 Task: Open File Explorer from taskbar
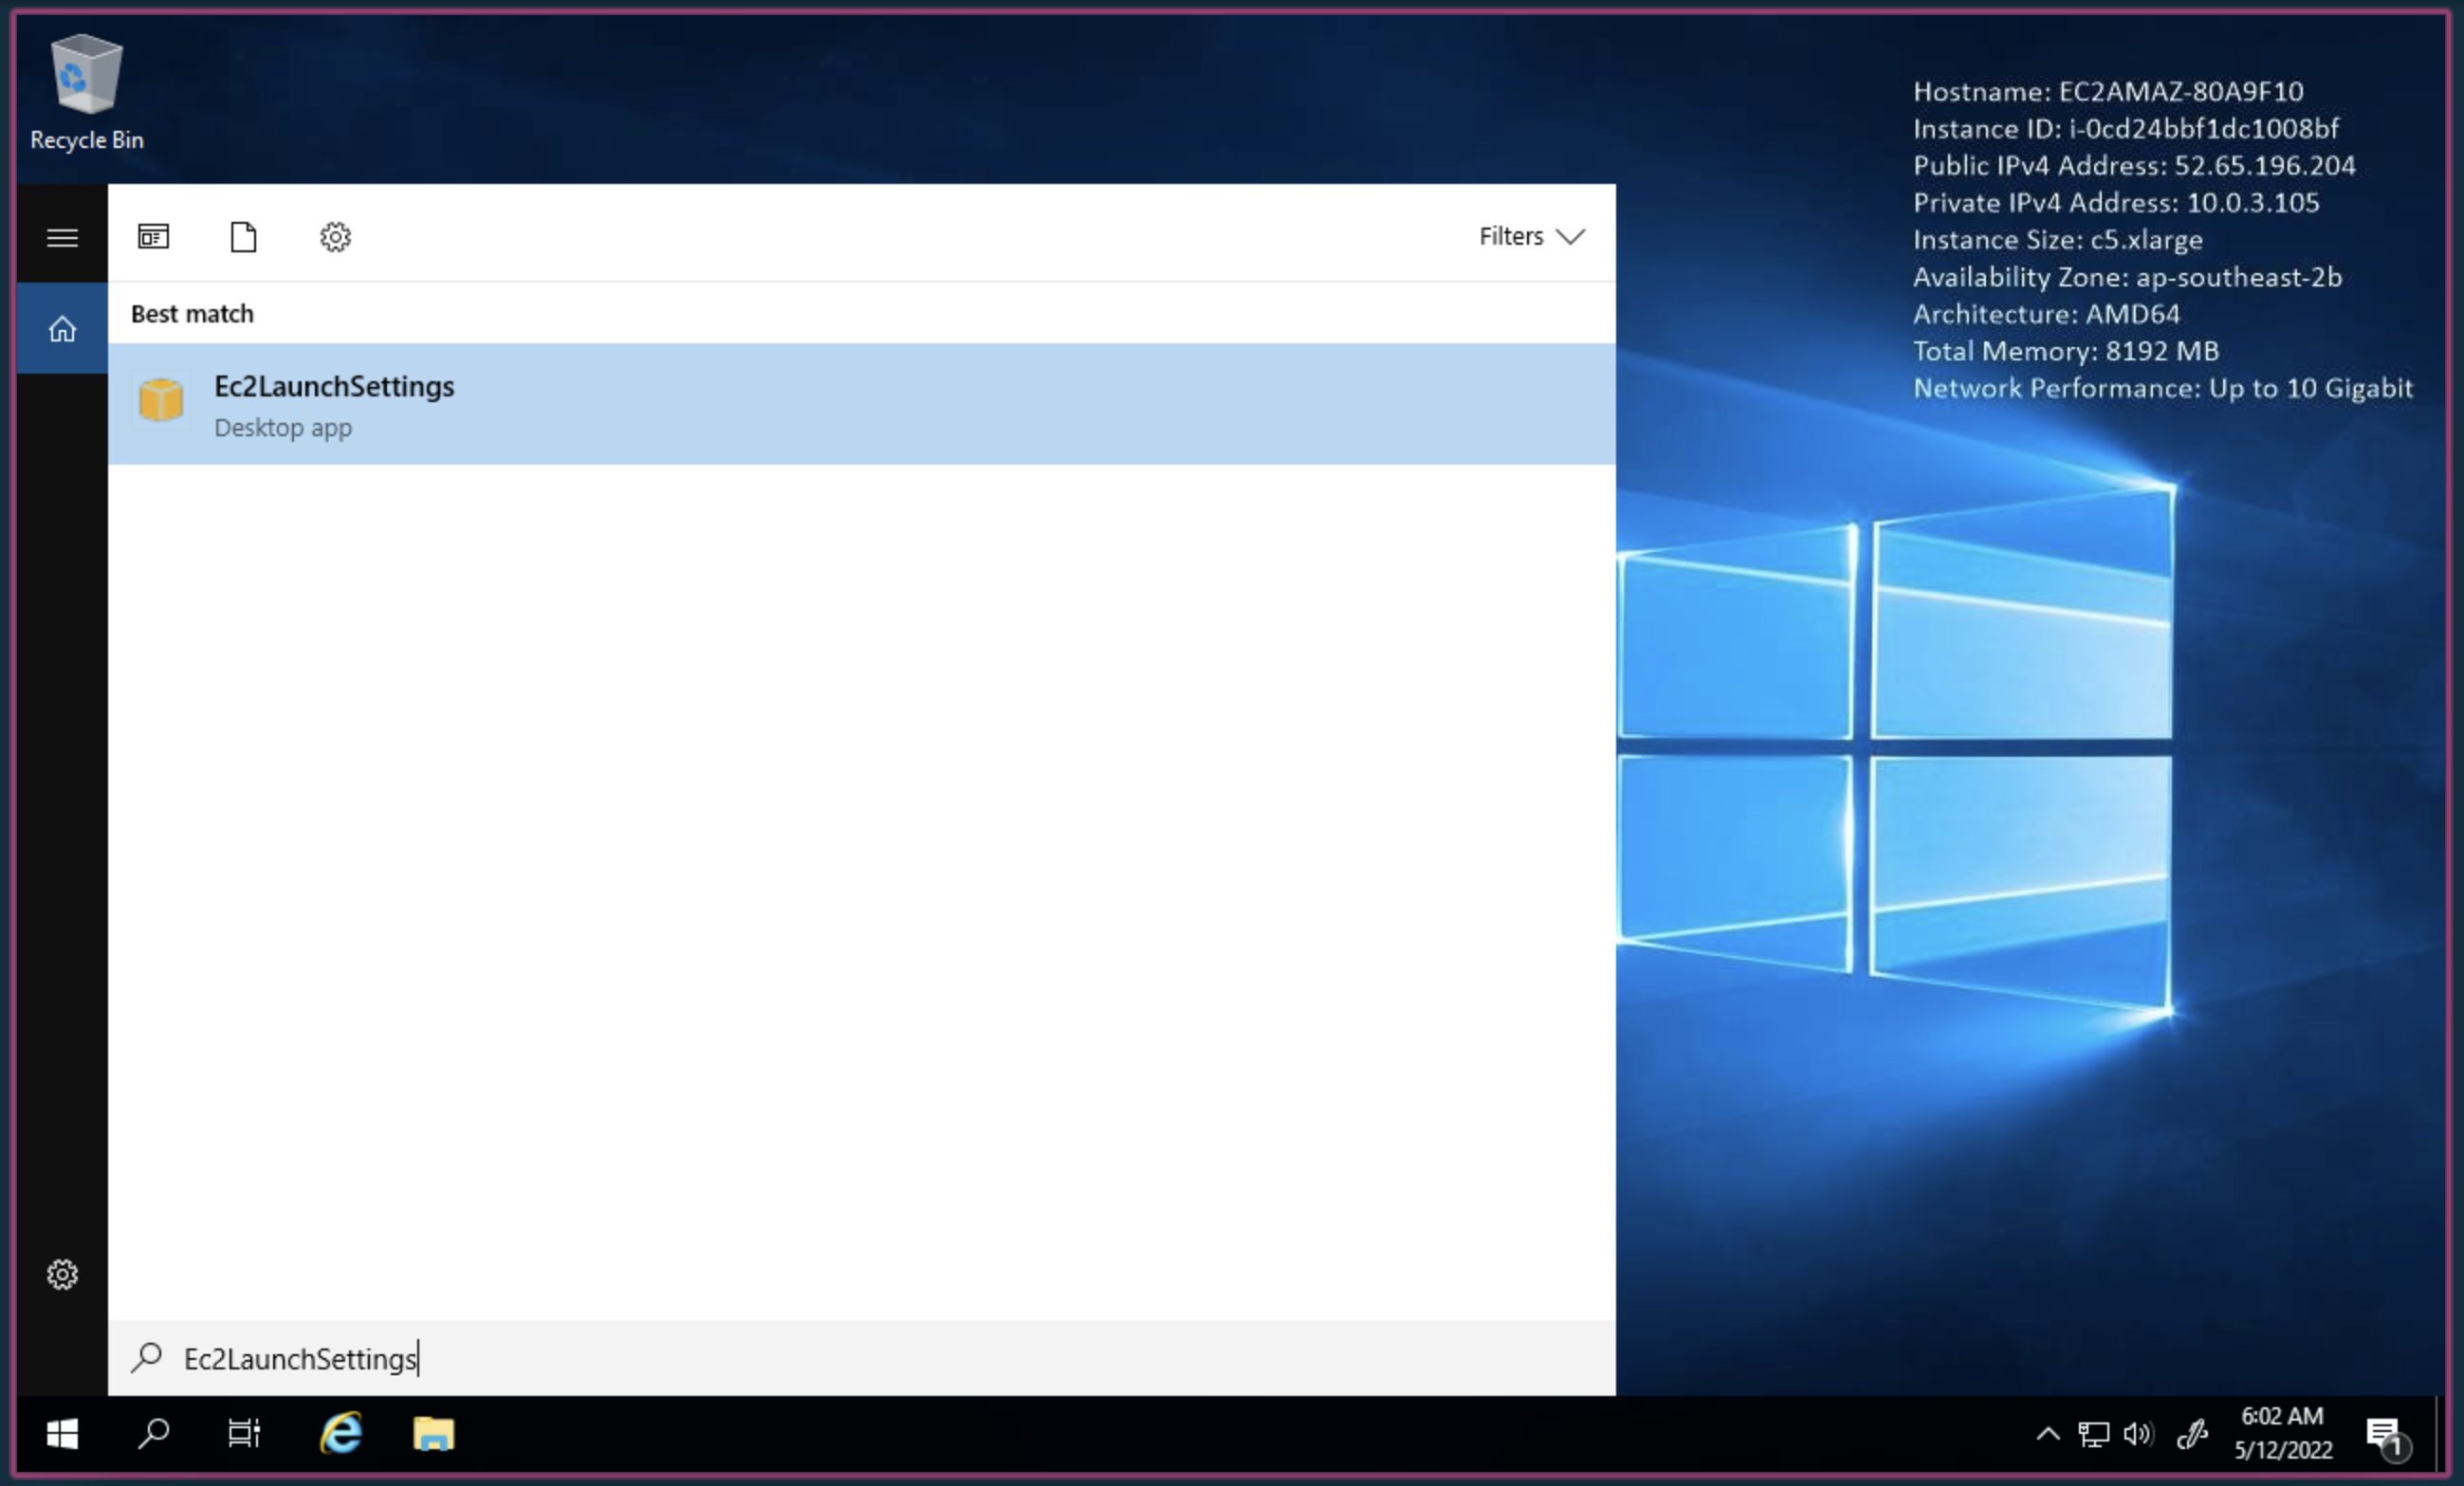pos(433,1434)
